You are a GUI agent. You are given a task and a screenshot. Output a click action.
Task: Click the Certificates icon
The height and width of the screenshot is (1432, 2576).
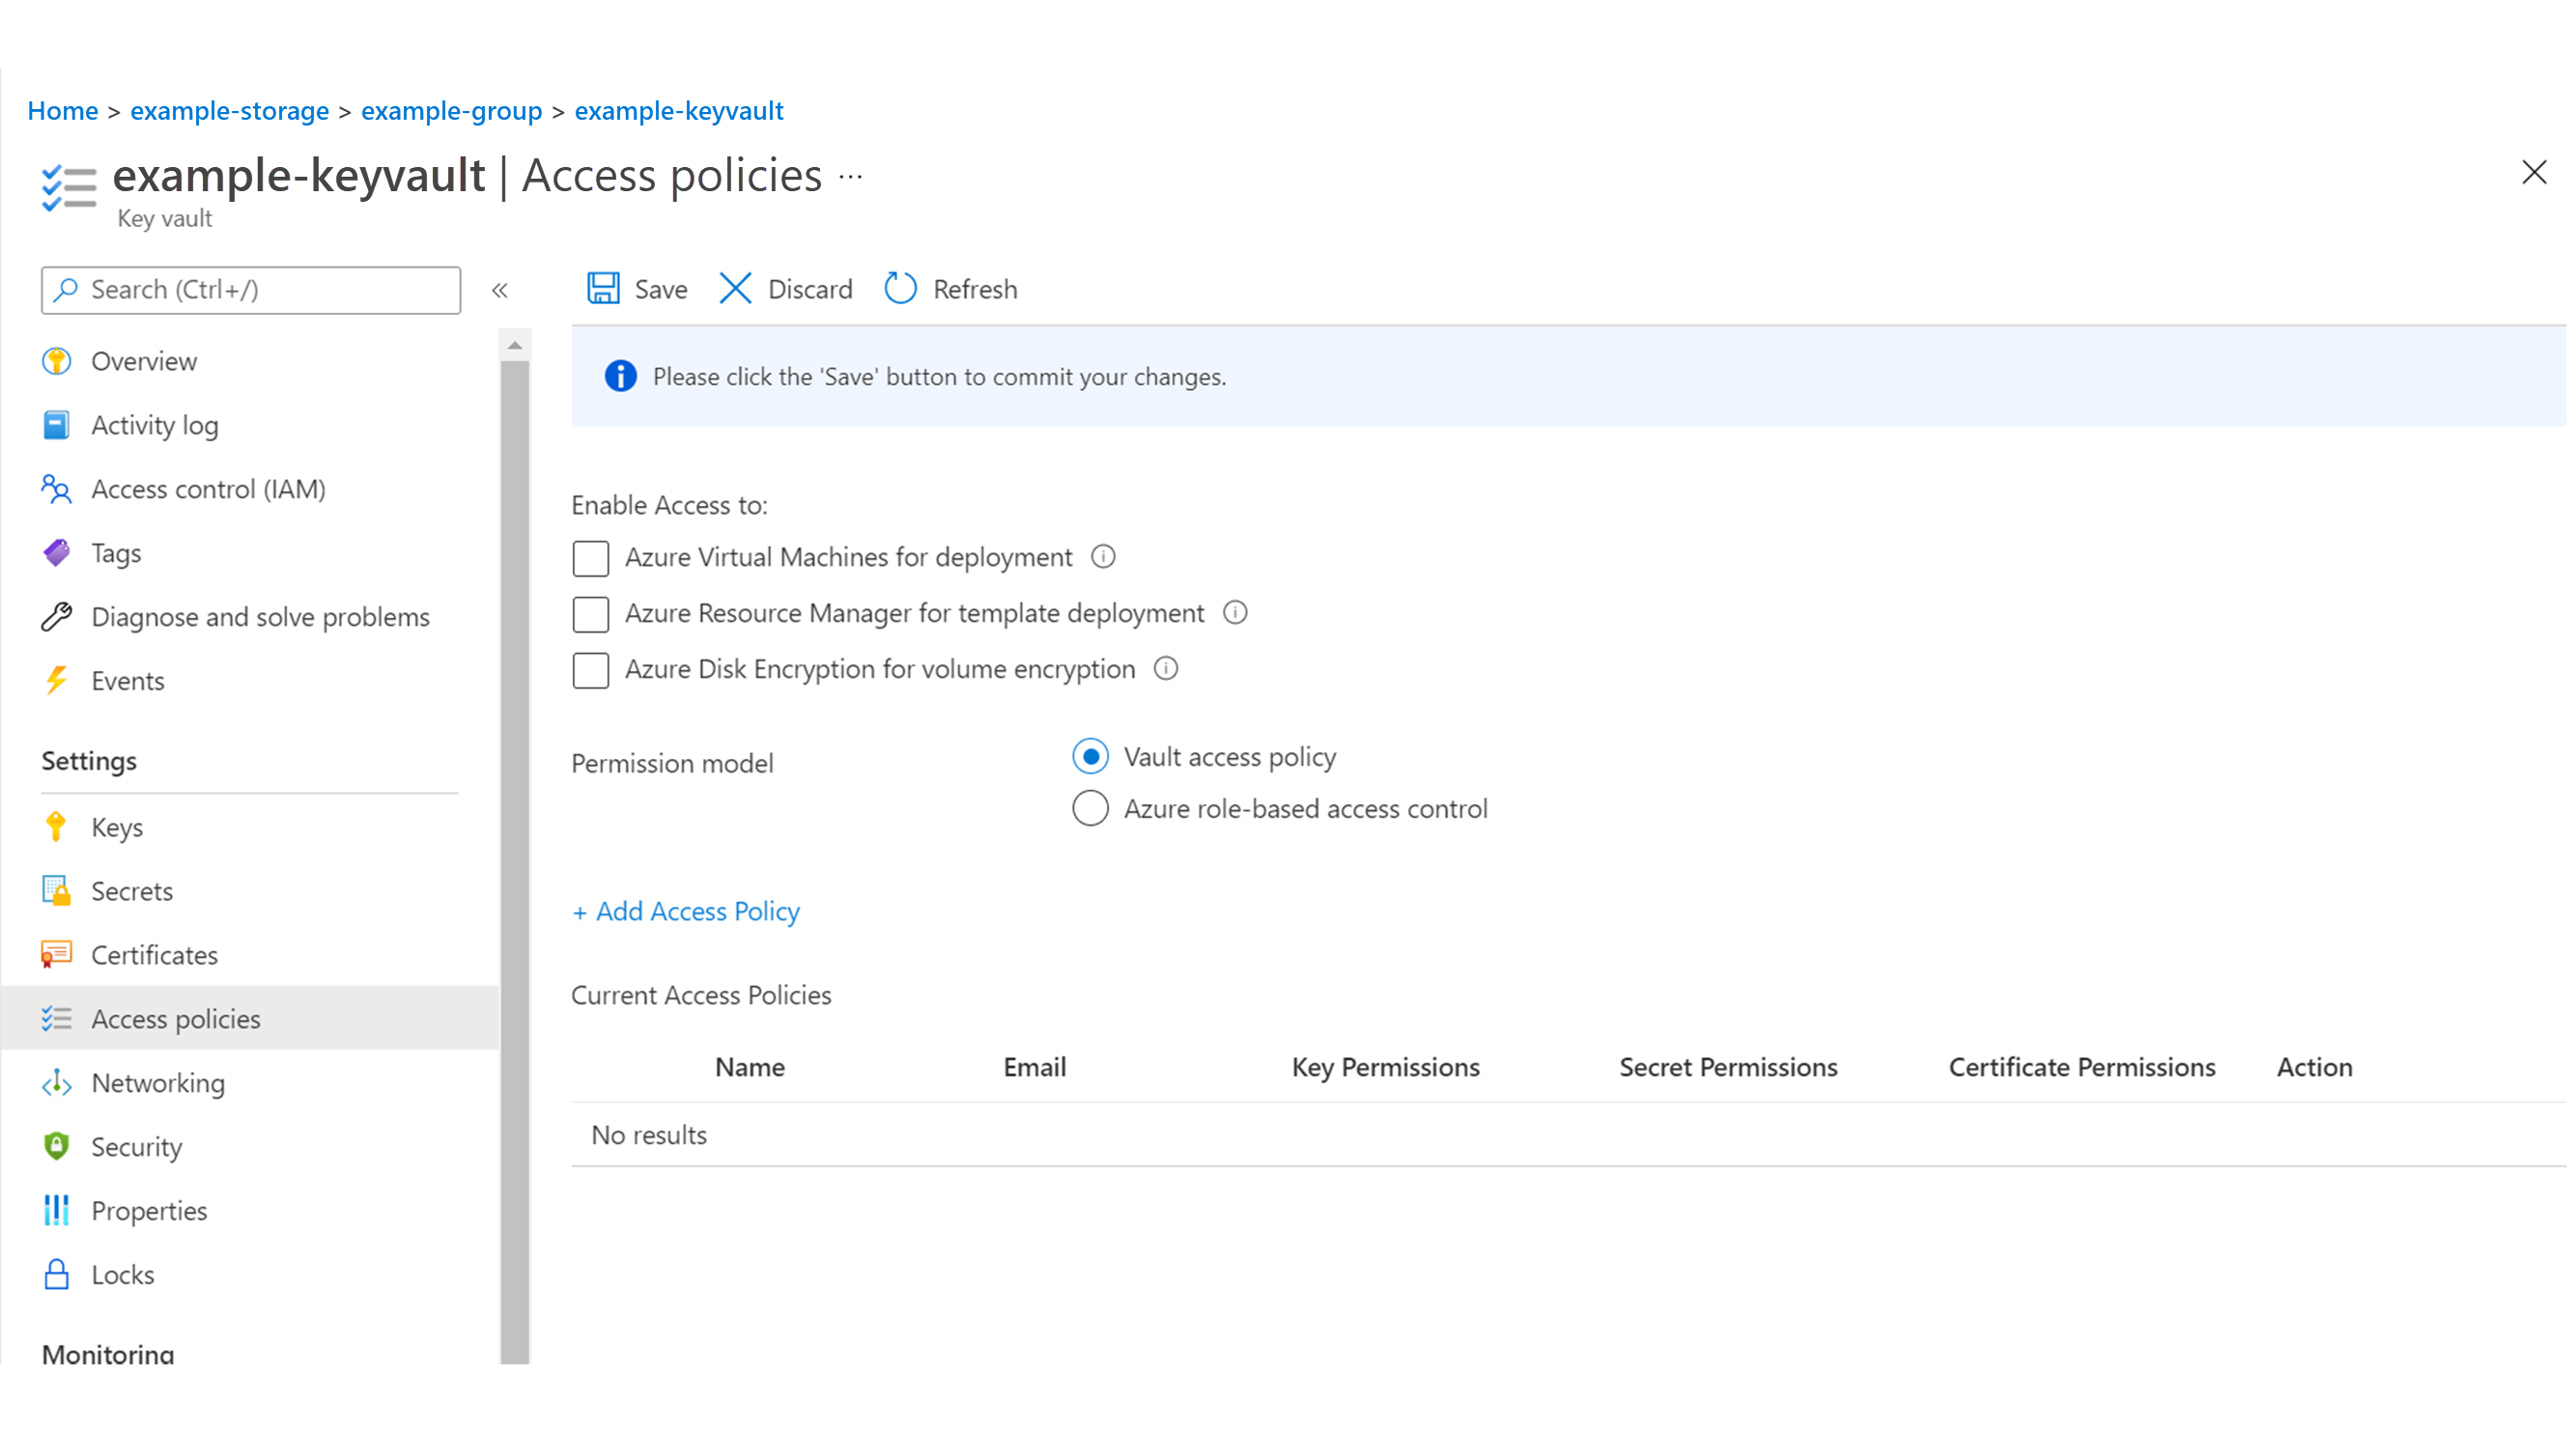57,954
